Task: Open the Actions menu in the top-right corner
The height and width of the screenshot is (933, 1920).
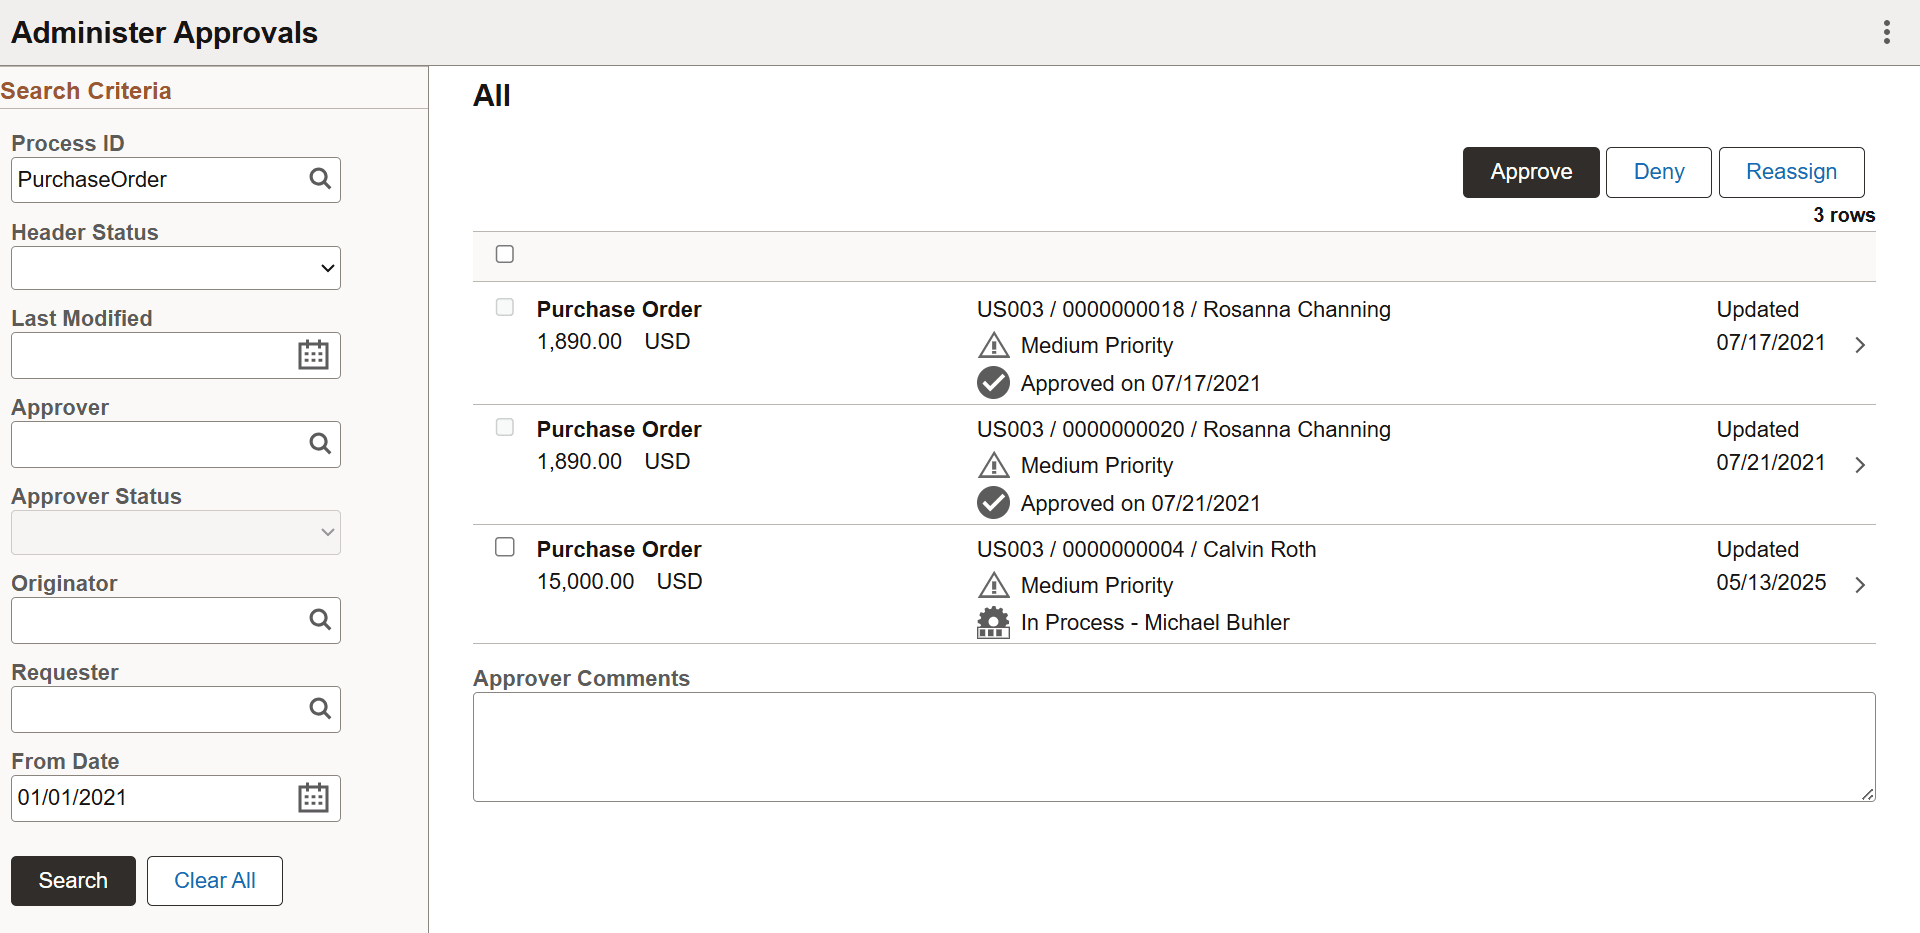Action: (x=1887, y=32)
